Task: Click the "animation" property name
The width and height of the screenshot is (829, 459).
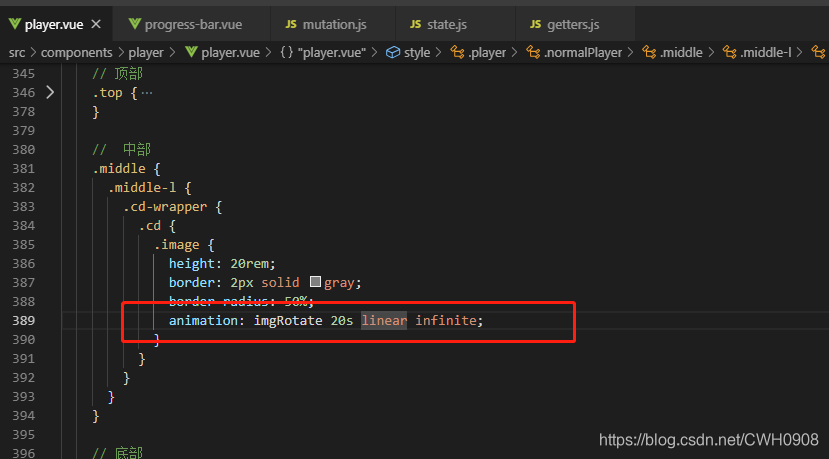Action: tap(203, 320)
